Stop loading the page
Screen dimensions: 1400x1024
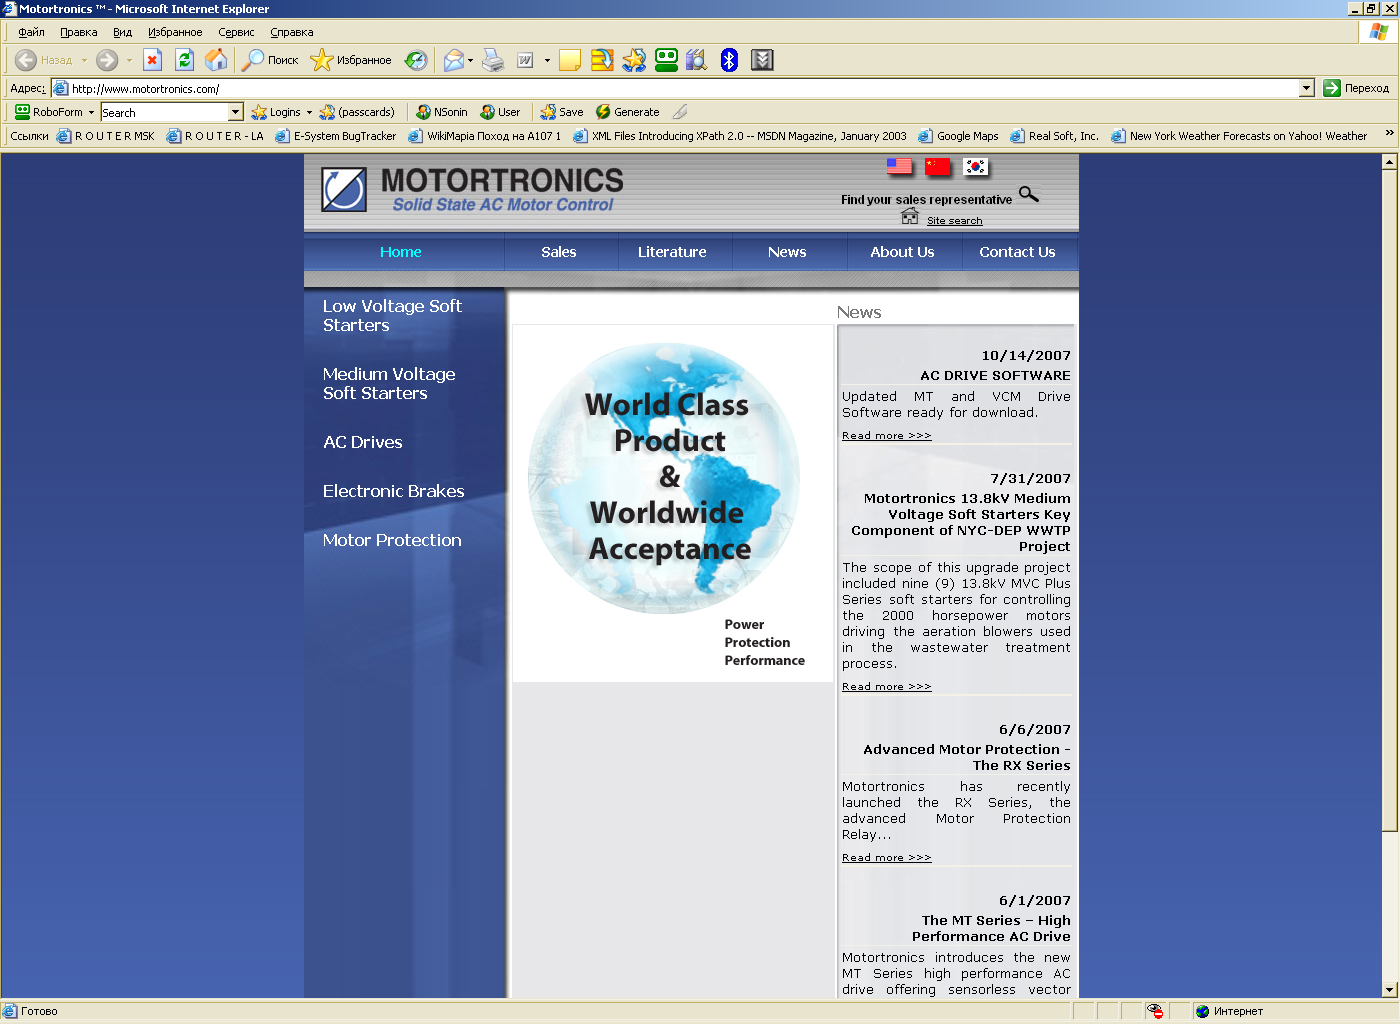point(152,60)
